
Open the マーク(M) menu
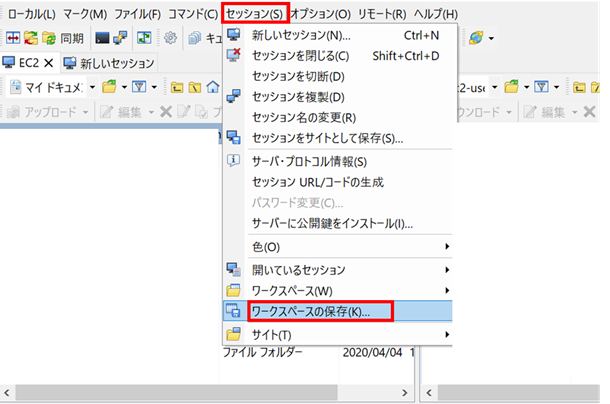point(85,14)
